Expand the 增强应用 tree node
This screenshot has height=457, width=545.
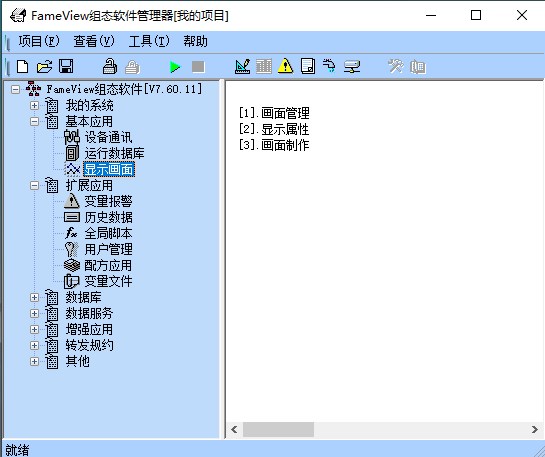(34, 329)
